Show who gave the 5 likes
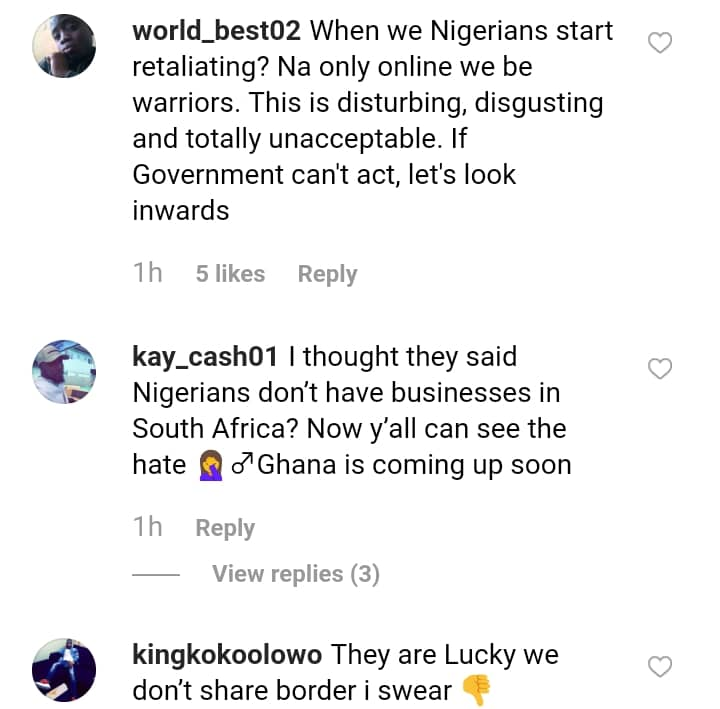This screenshot has height=709, width=720. click(230, 274)
